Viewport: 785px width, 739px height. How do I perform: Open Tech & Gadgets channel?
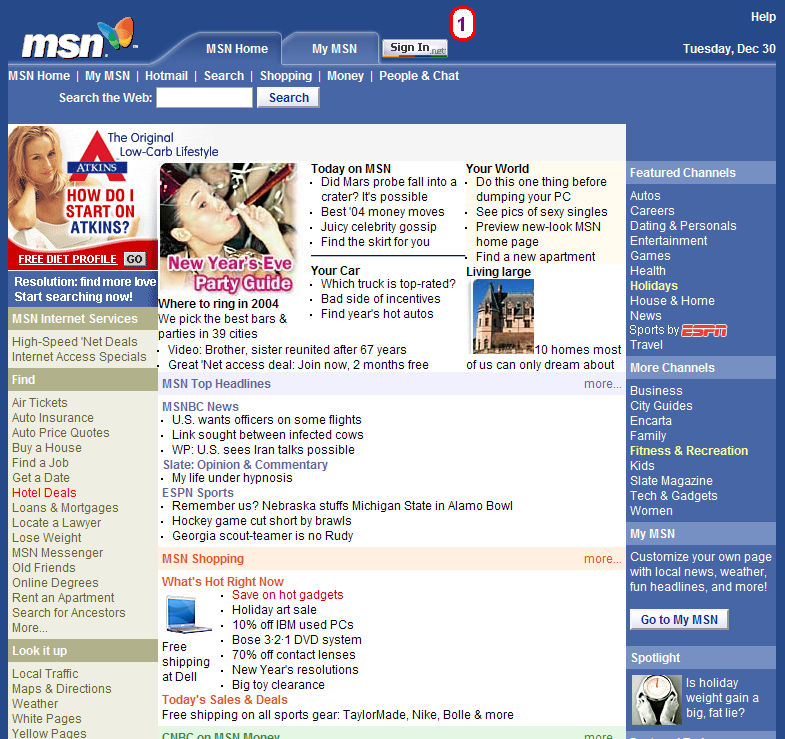pyautogui.click(x=673, y=496)
